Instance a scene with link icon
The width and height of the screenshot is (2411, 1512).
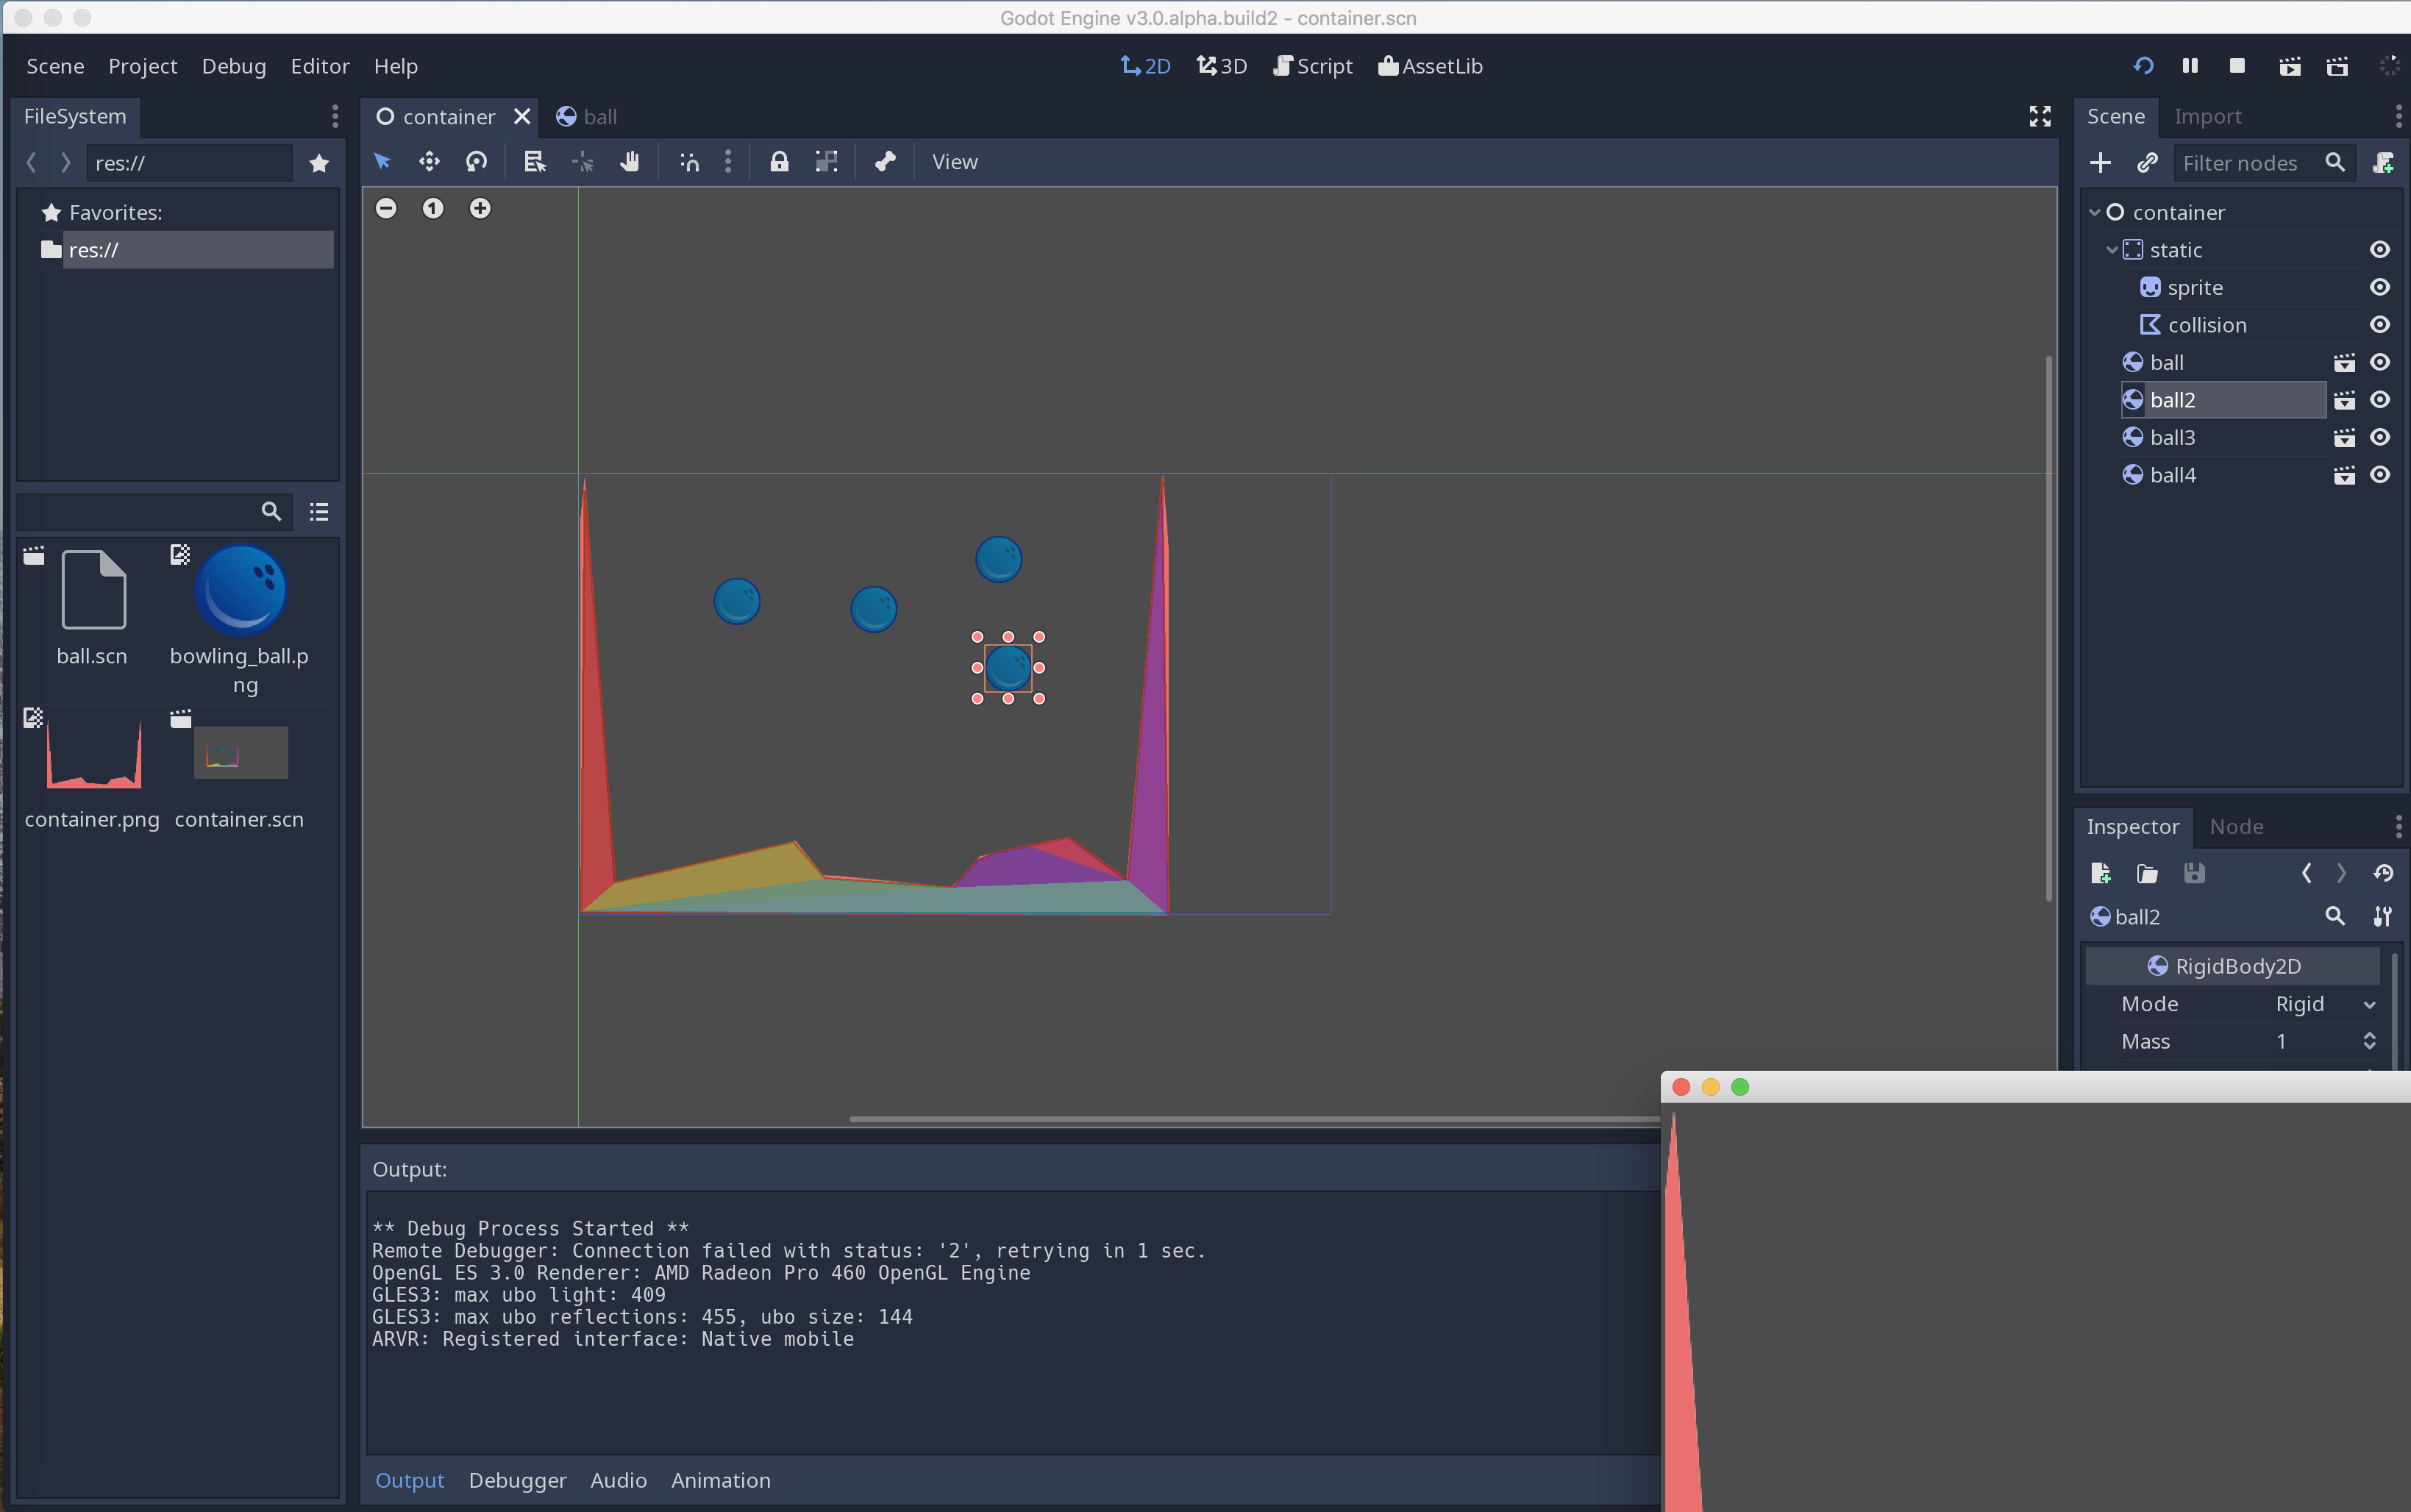(x=2147, y=163)
